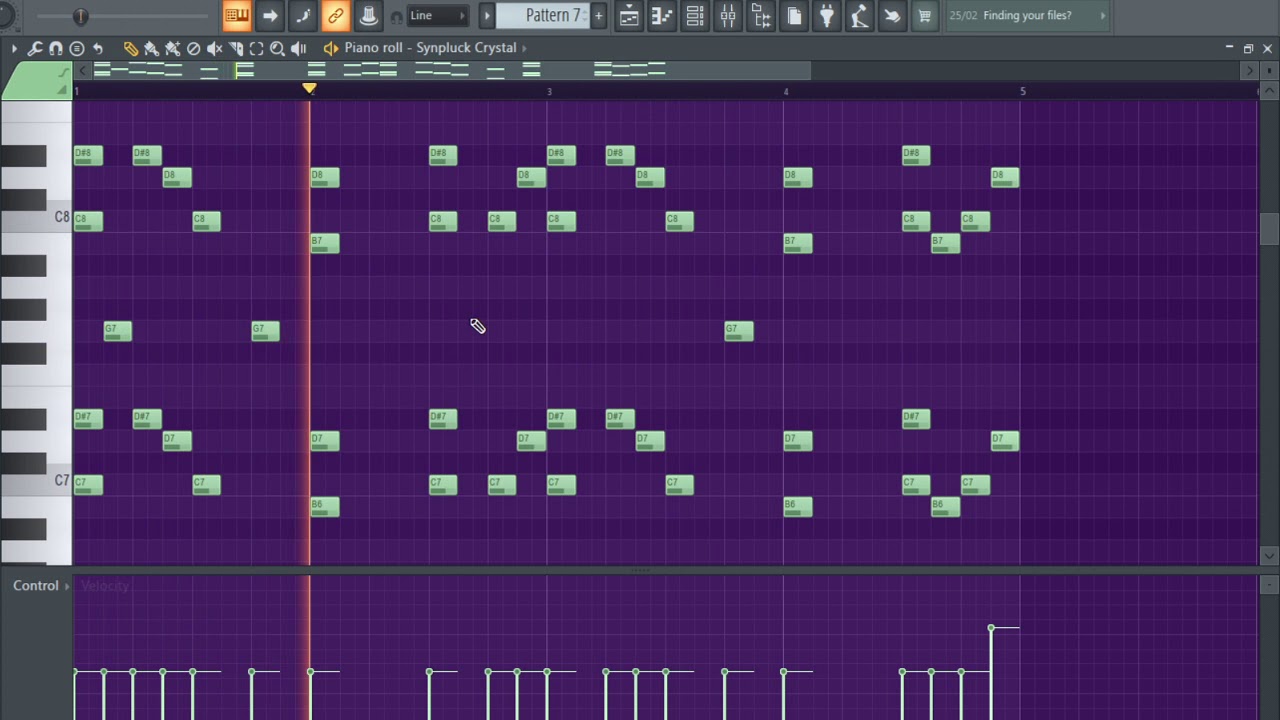The height and width of the screenshot is (720, 1280).
Task: Open the Finding your files? news item
Action: (x=1027, y=15)
